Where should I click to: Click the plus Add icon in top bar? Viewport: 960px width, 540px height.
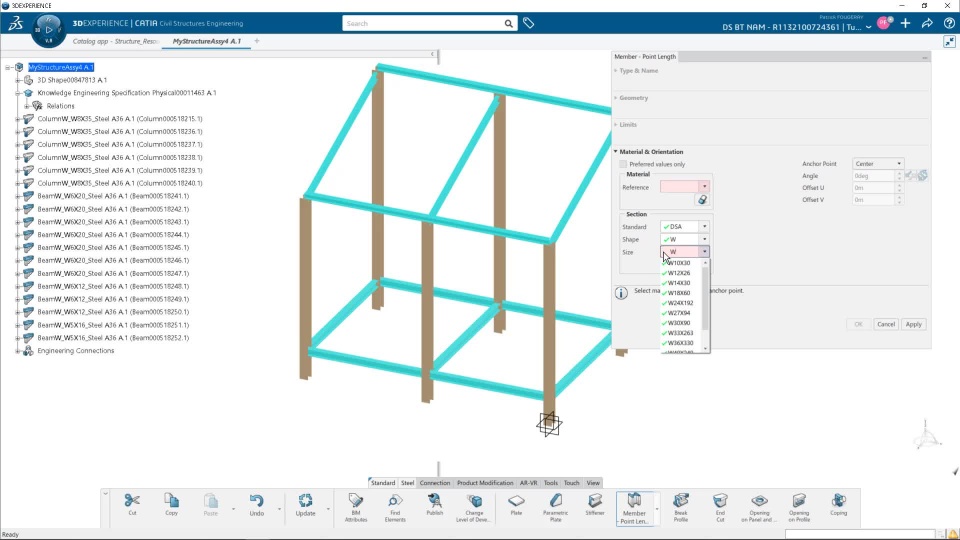[x=906, y=23]
